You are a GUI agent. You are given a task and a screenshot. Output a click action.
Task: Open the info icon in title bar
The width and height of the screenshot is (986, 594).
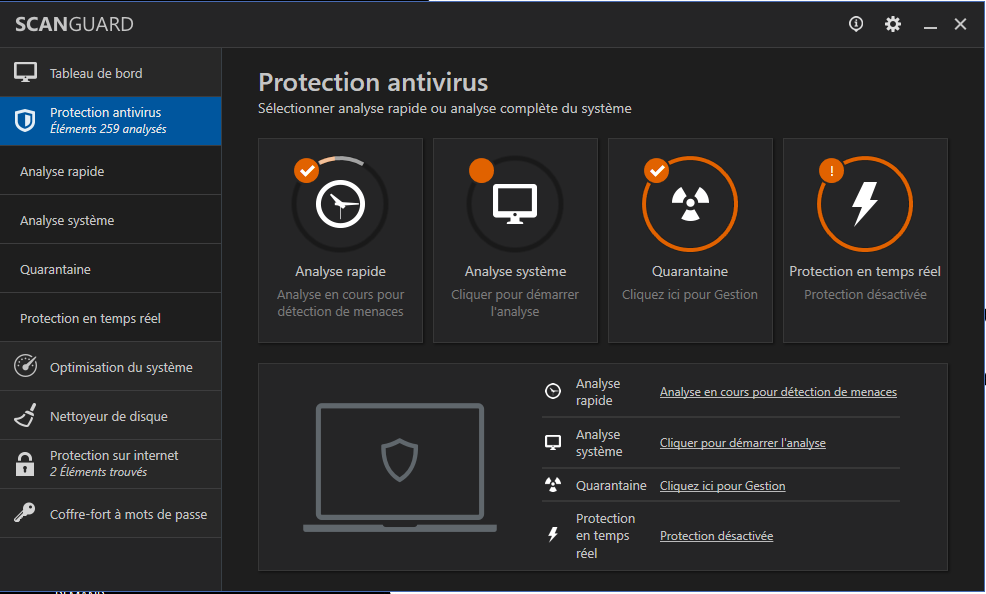(x=856, y=24)
